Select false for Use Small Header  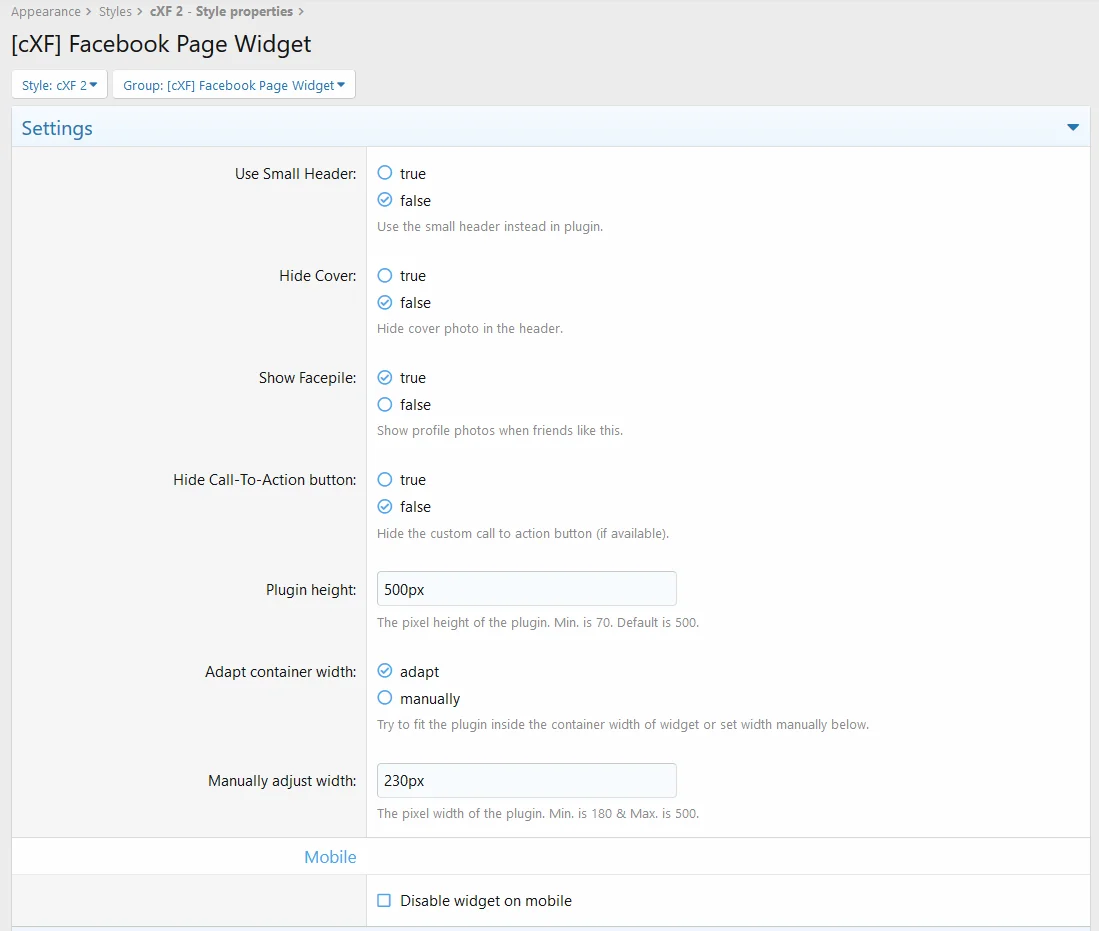point(385,200)
